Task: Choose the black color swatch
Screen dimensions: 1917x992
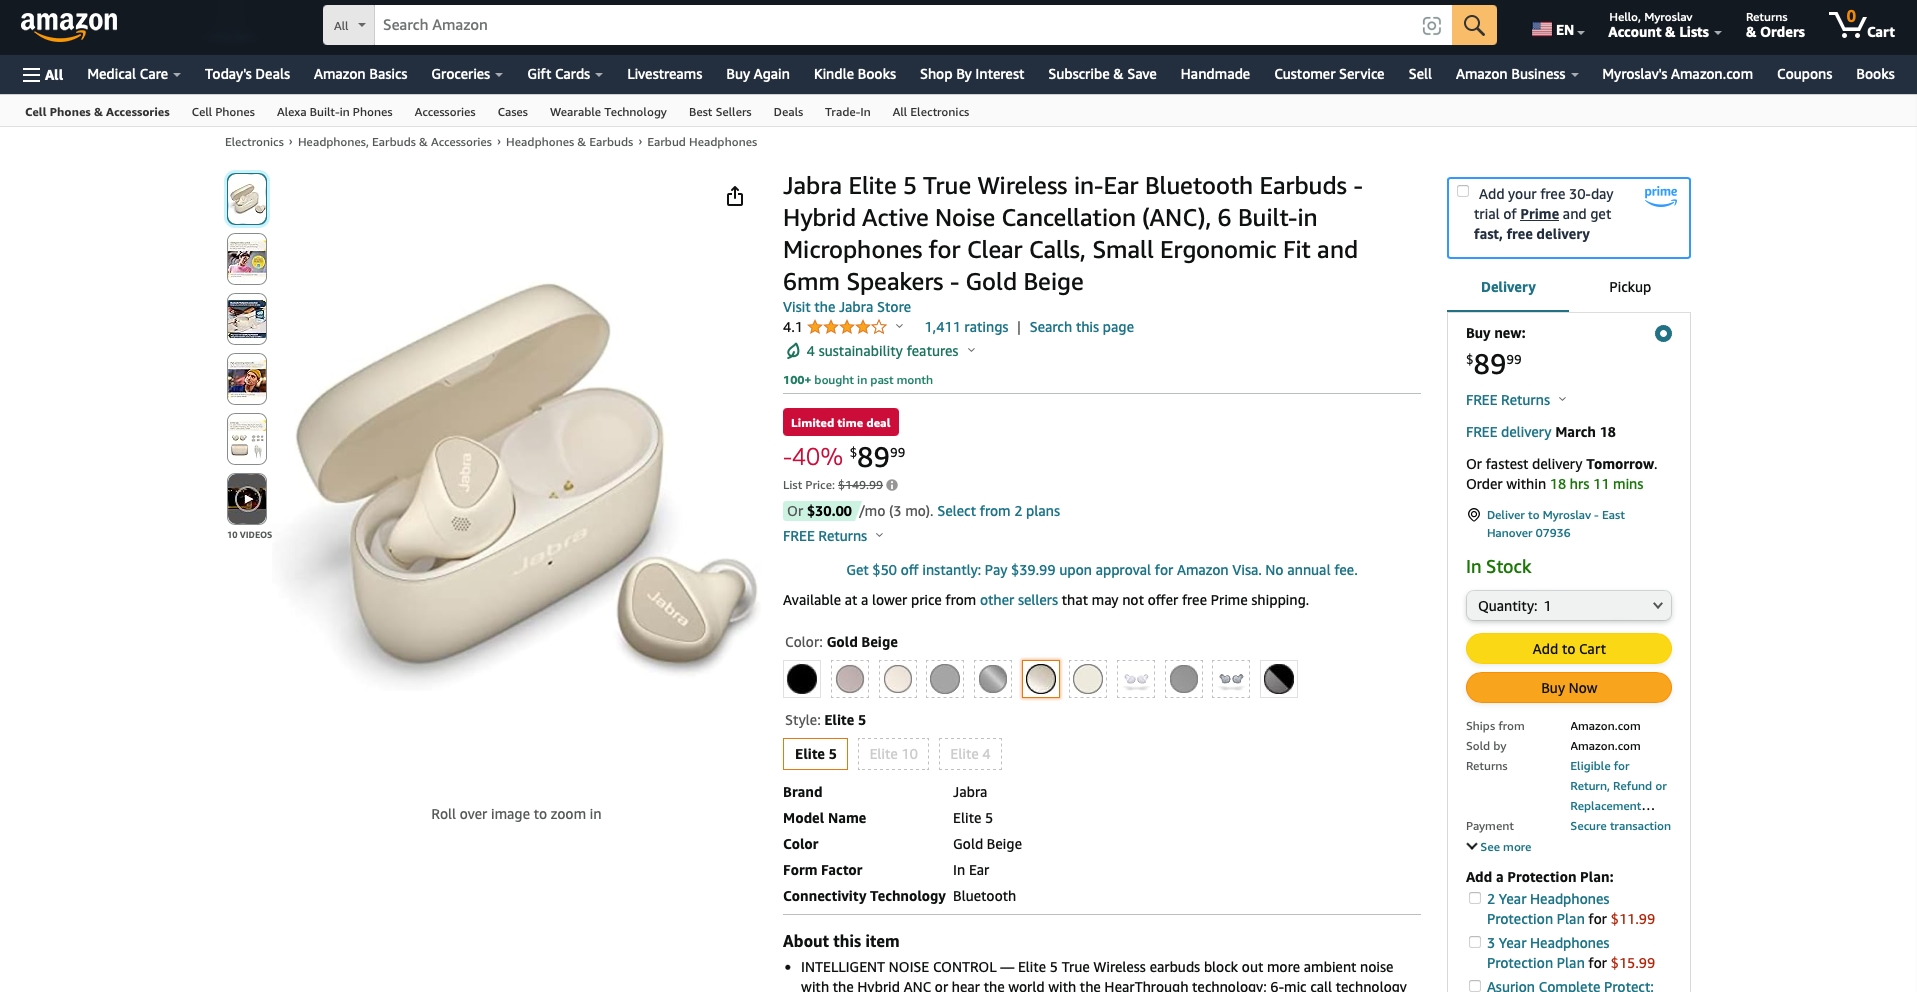Action: point(802,679)
